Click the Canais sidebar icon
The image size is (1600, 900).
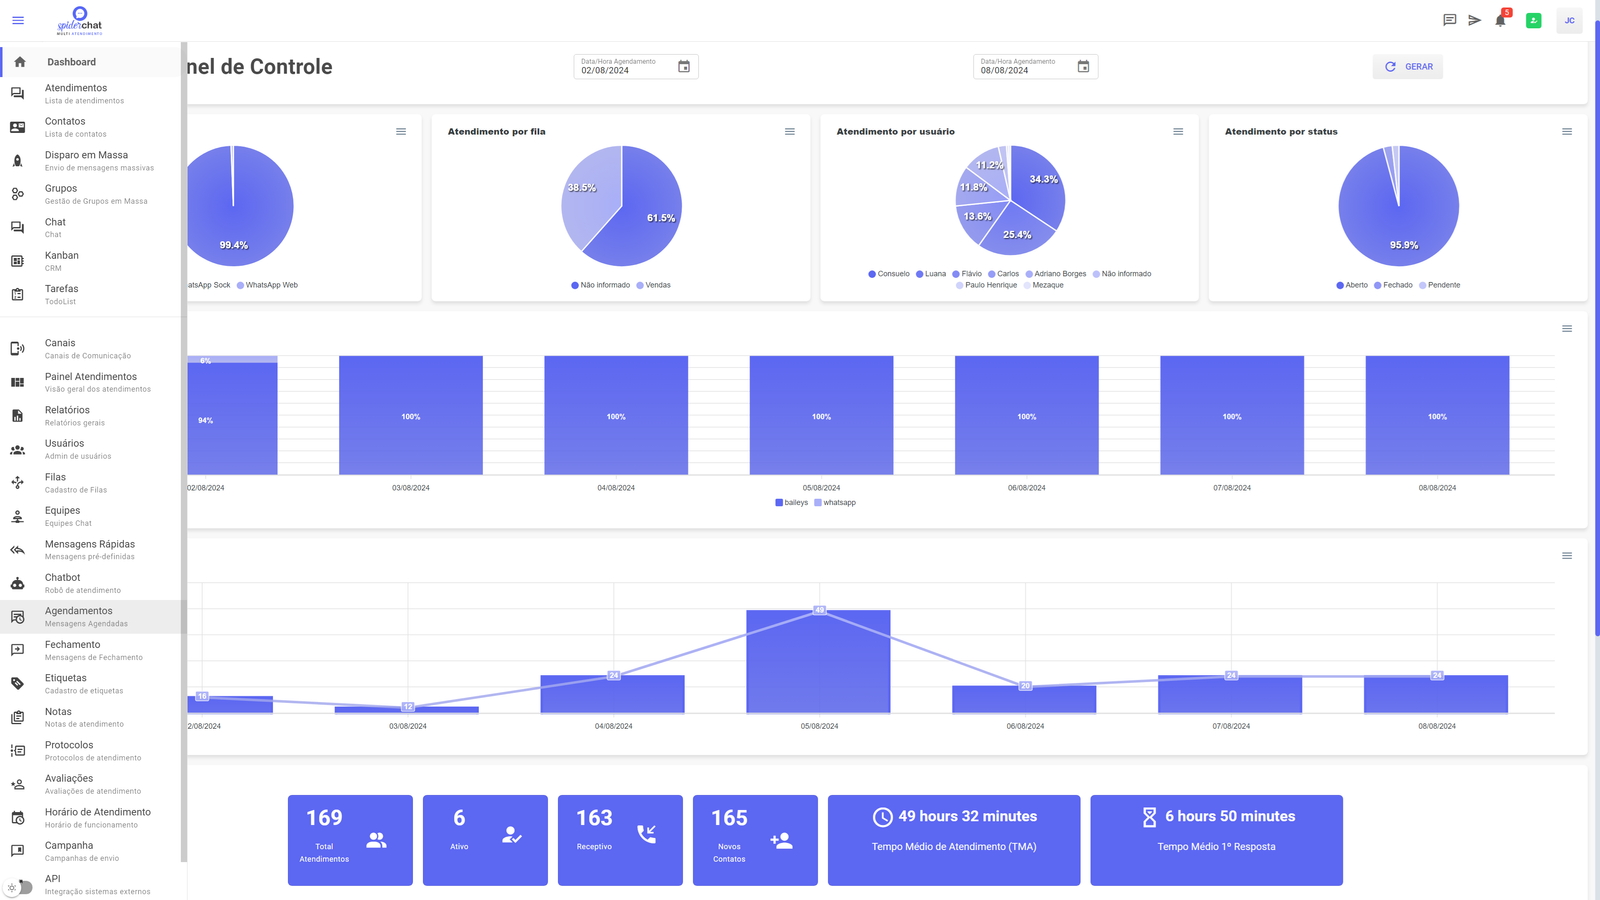(17, 349)
